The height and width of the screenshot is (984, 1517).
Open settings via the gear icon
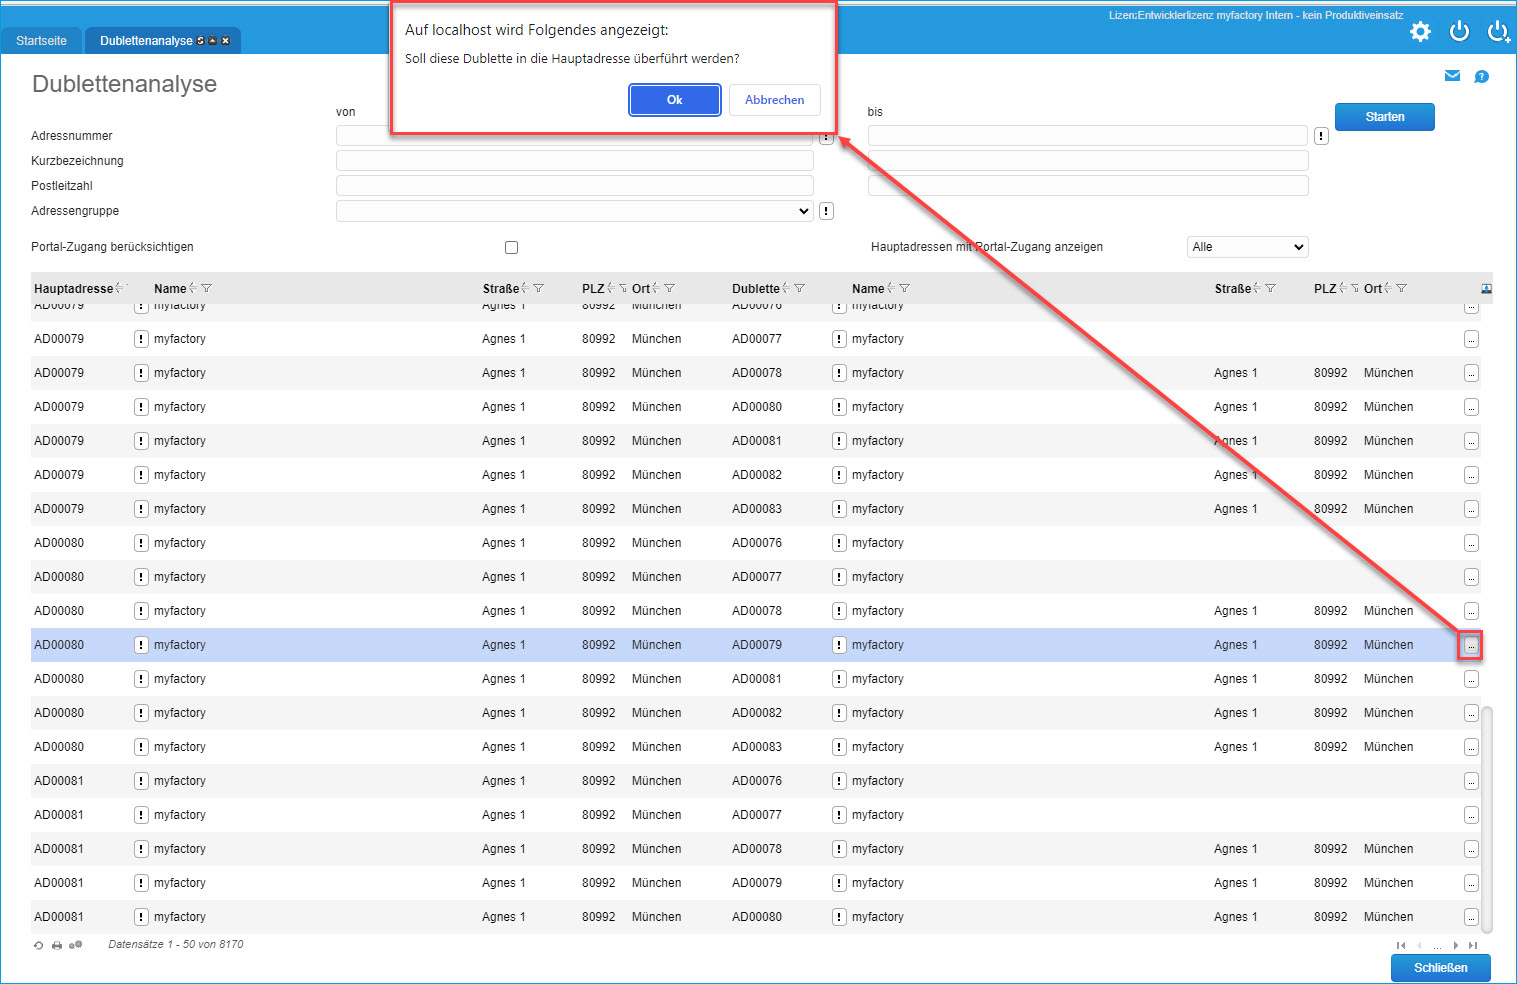pyautogui.click(x=1420, y=32)
